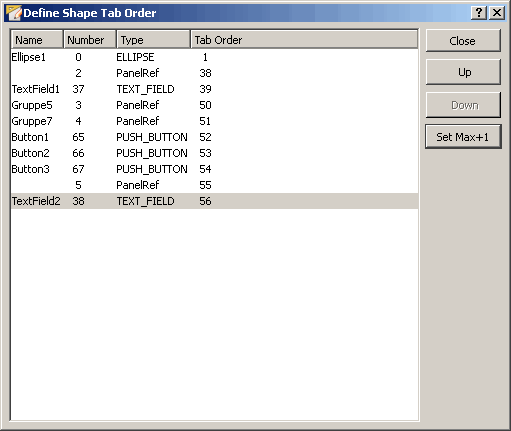Screen dimensions: 511x431
Task: Close the dialog with the X icon
Action: coord(497,13)
